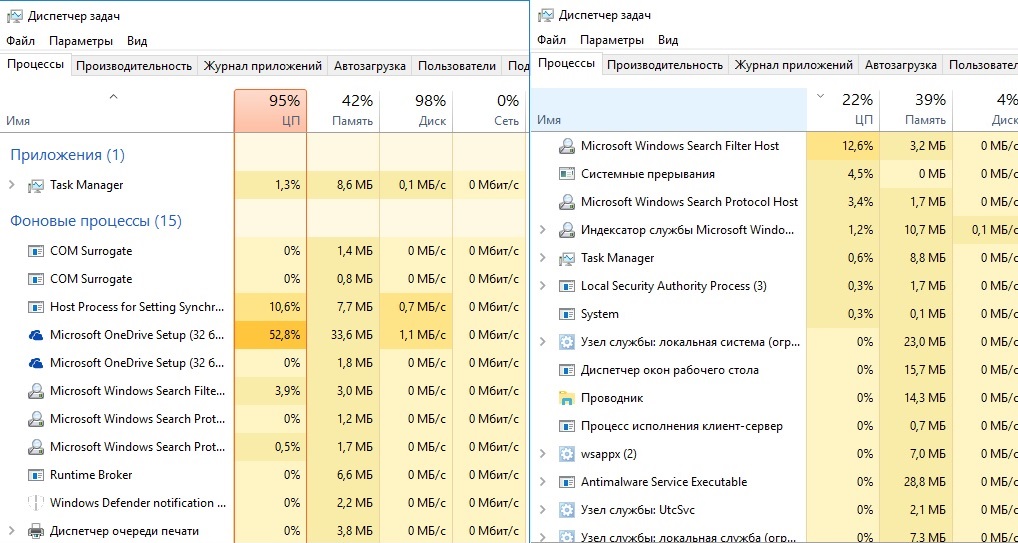Image resolution: width=1018 pixels, height=543 pixels.
Task: Click Task Manager app icon in left window
Action: click(x=35, y=186)
